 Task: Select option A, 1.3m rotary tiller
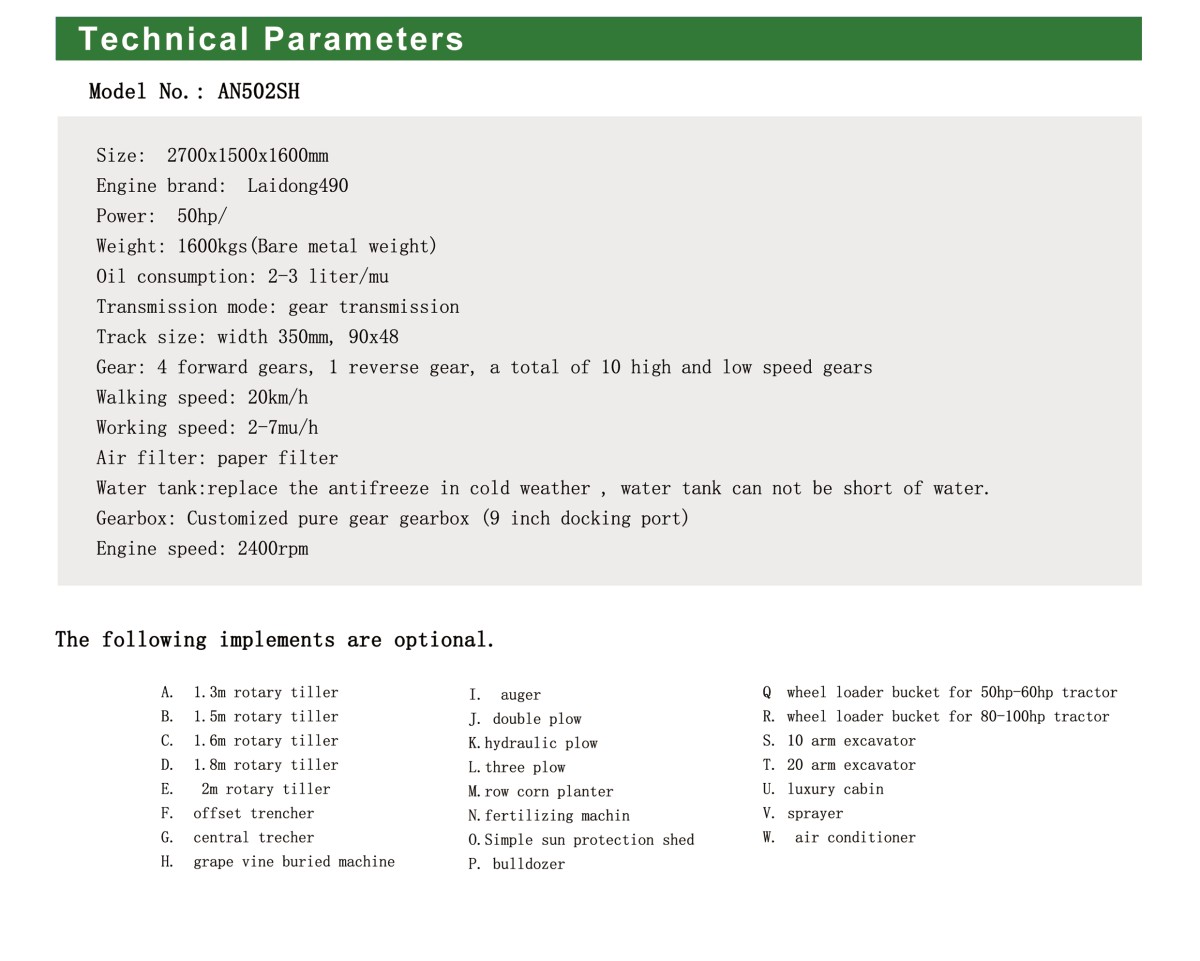[x=265, y=693]
